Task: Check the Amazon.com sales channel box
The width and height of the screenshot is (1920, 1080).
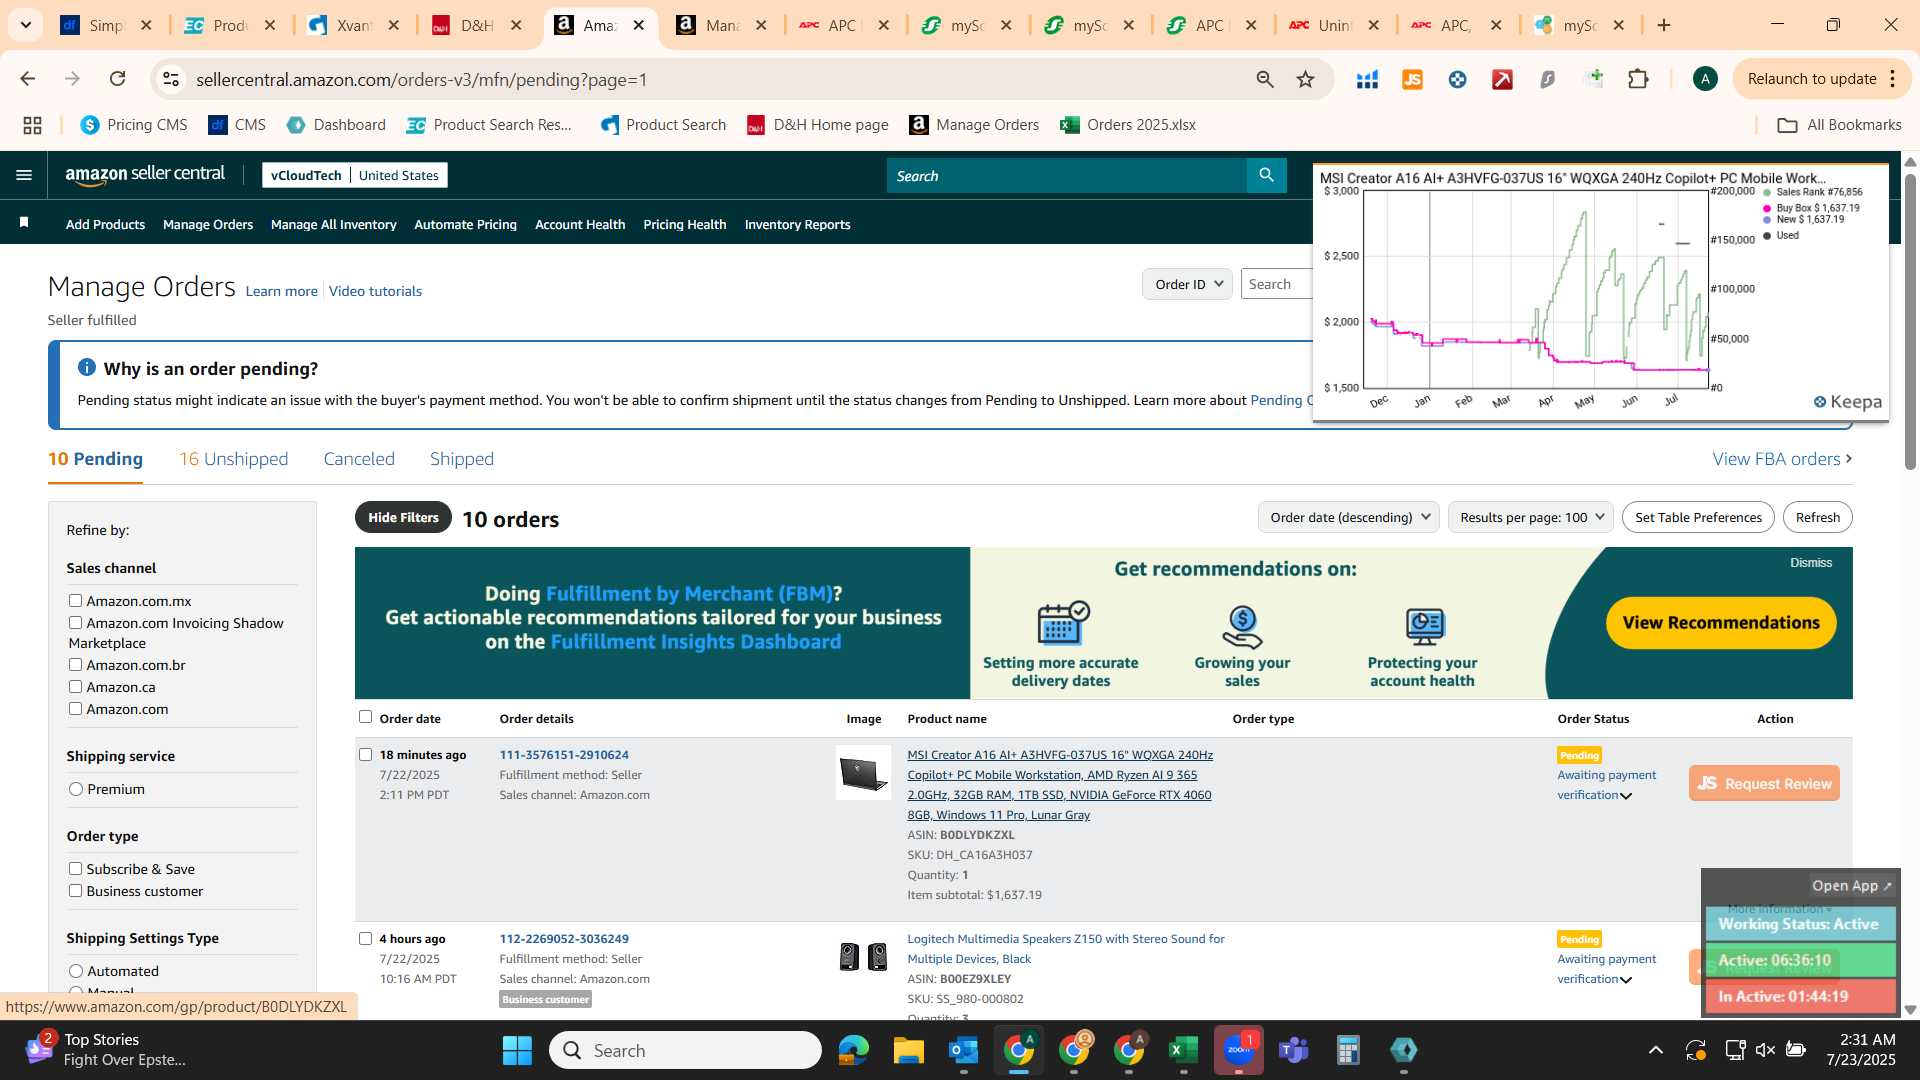Action: pos(75,708)
